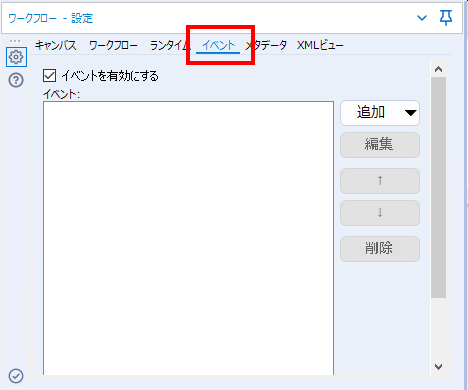Uncheck イベントを有効にする checkbox
The width and height of the screenshot is (468, 390).
click(x=49, y=76)
